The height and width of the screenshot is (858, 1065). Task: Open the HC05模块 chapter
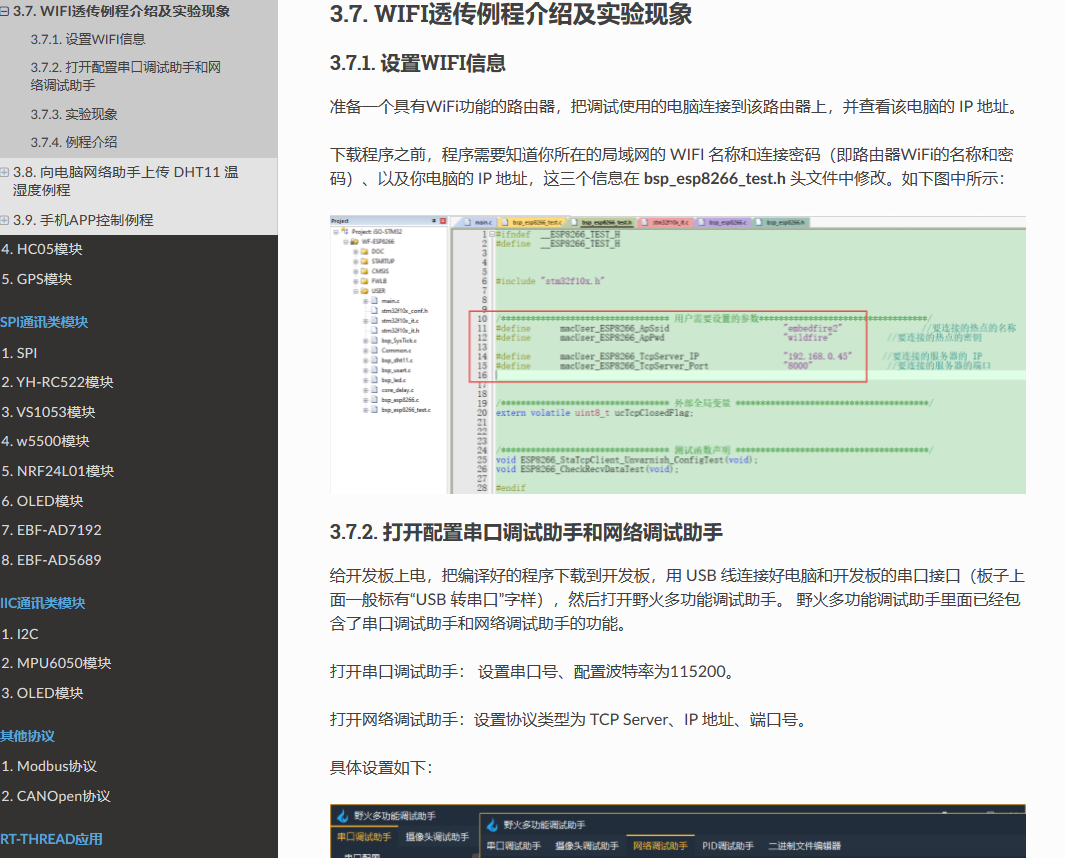(x=42, y=249)
